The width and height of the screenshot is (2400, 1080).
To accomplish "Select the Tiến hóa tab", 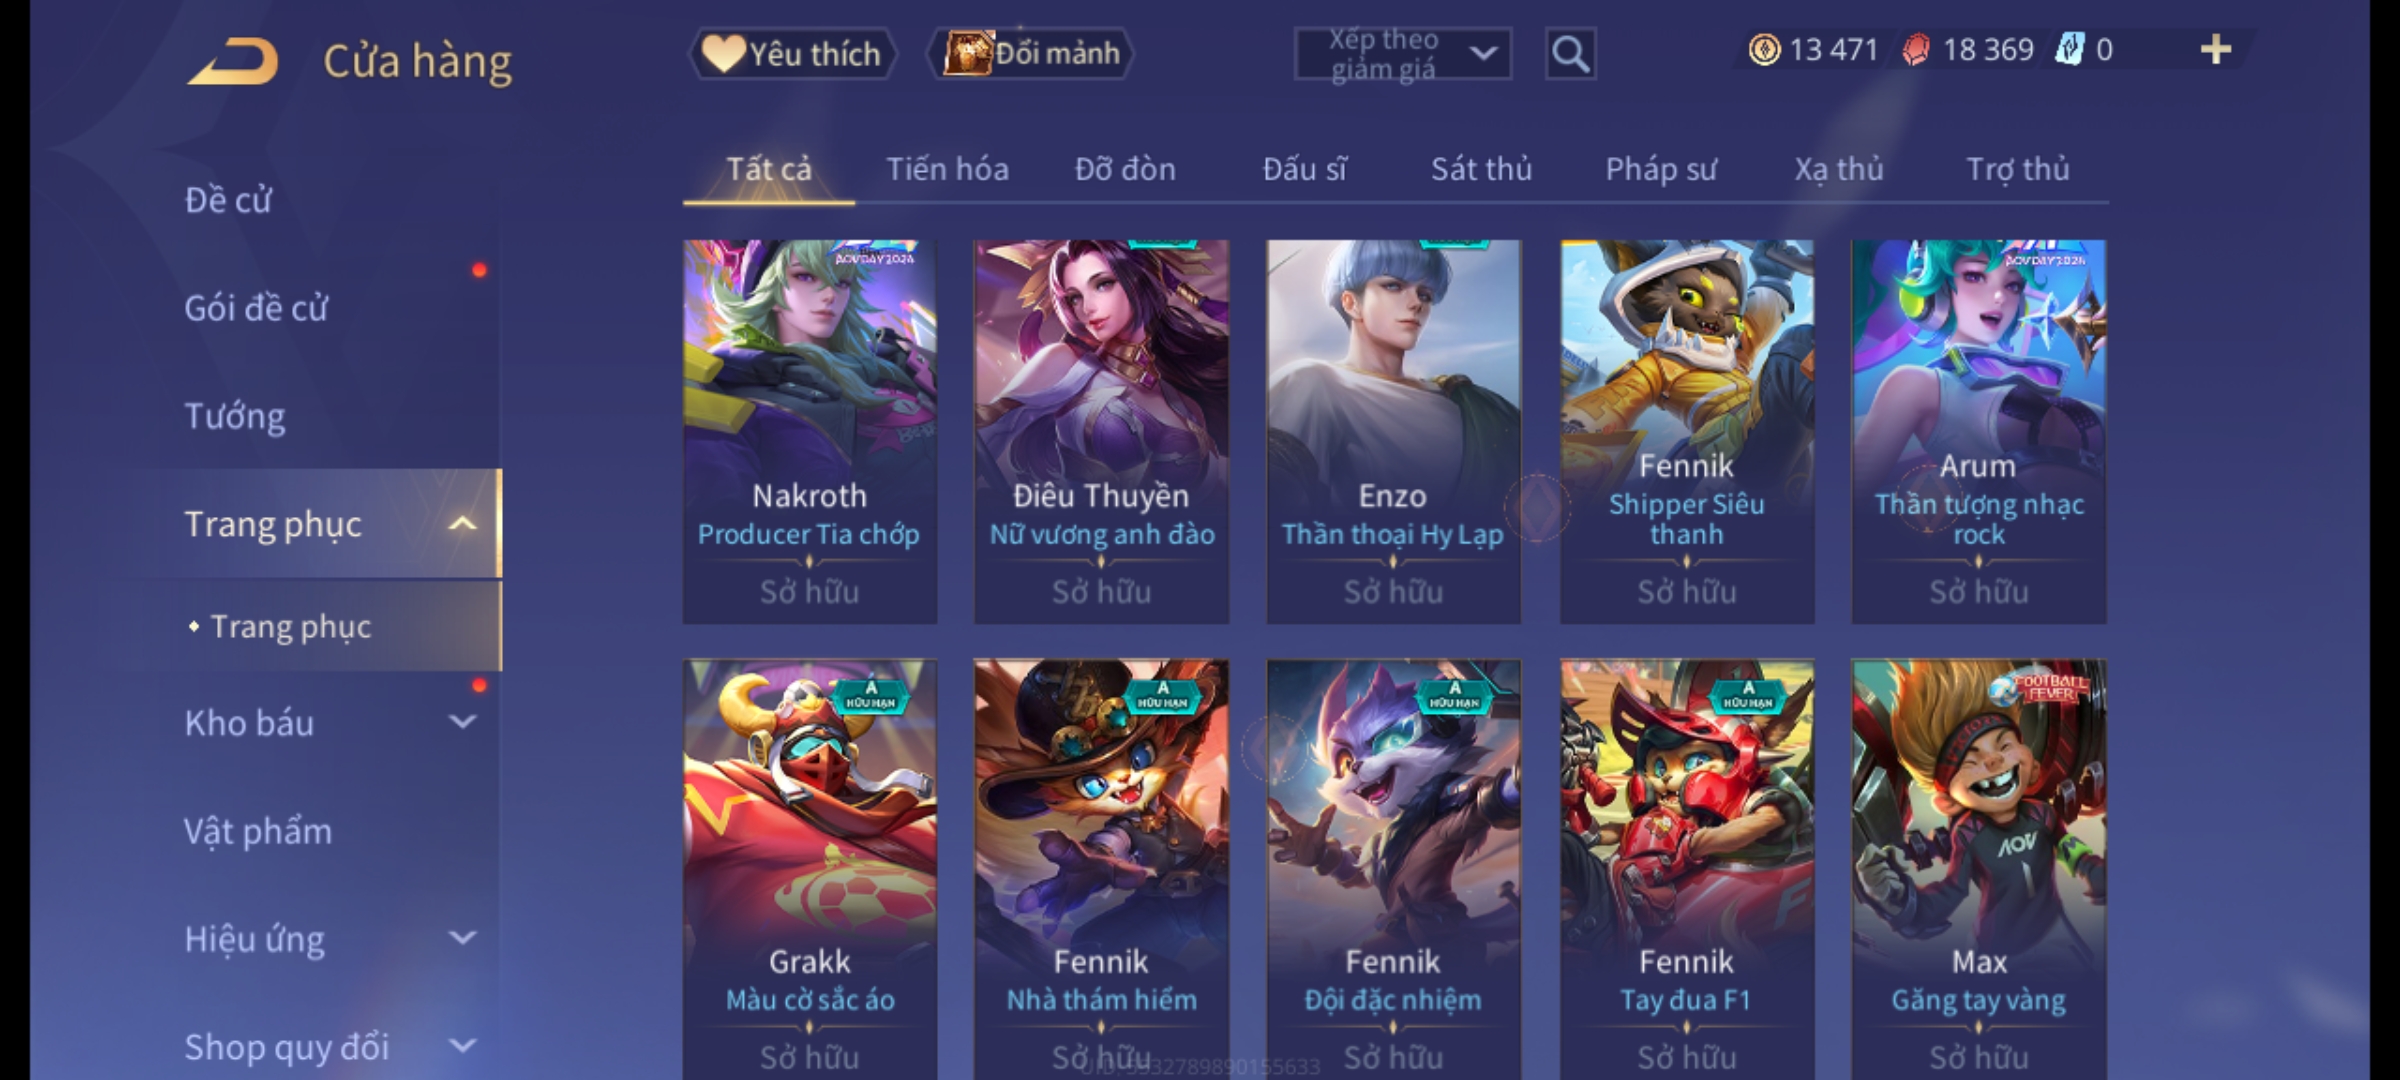I will click(x=947, y=169).
